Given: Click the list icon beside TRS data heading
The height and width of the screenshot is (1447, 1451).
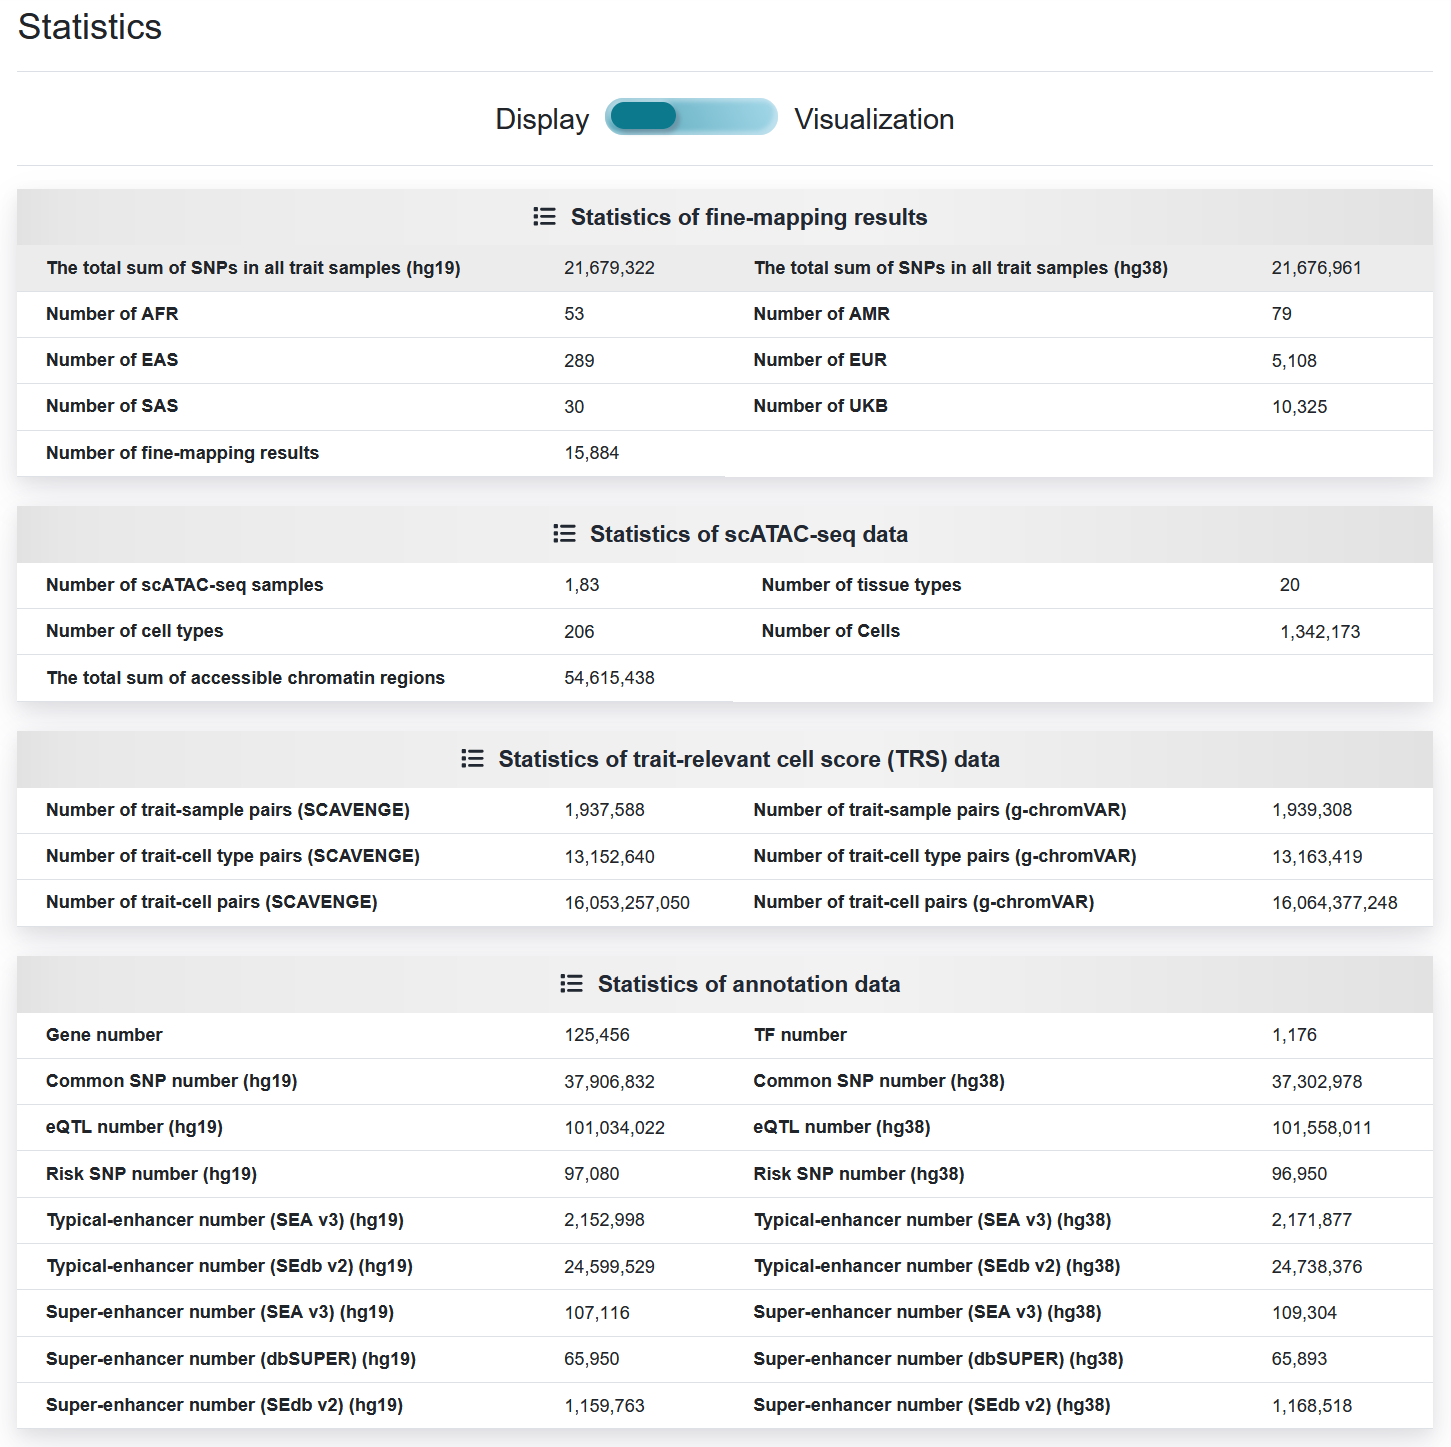Looking at the screenshot, I should [472, 759].
